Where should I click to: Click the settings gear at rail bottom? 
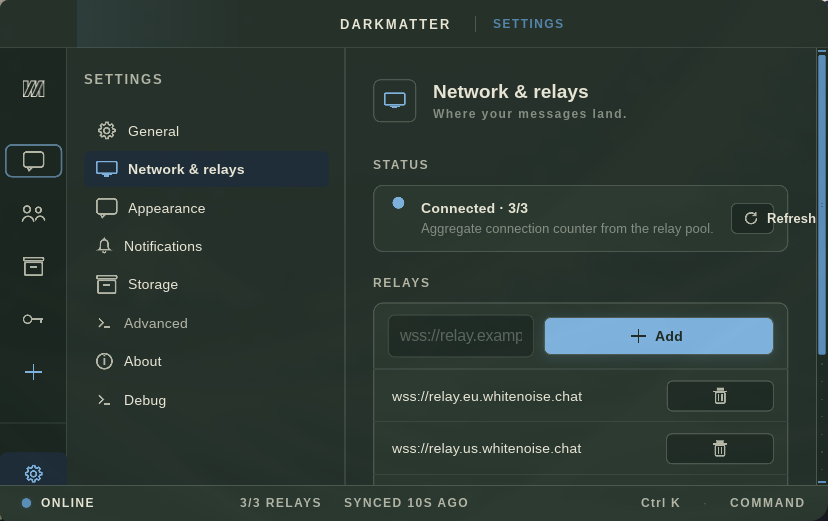coord(33,473)
